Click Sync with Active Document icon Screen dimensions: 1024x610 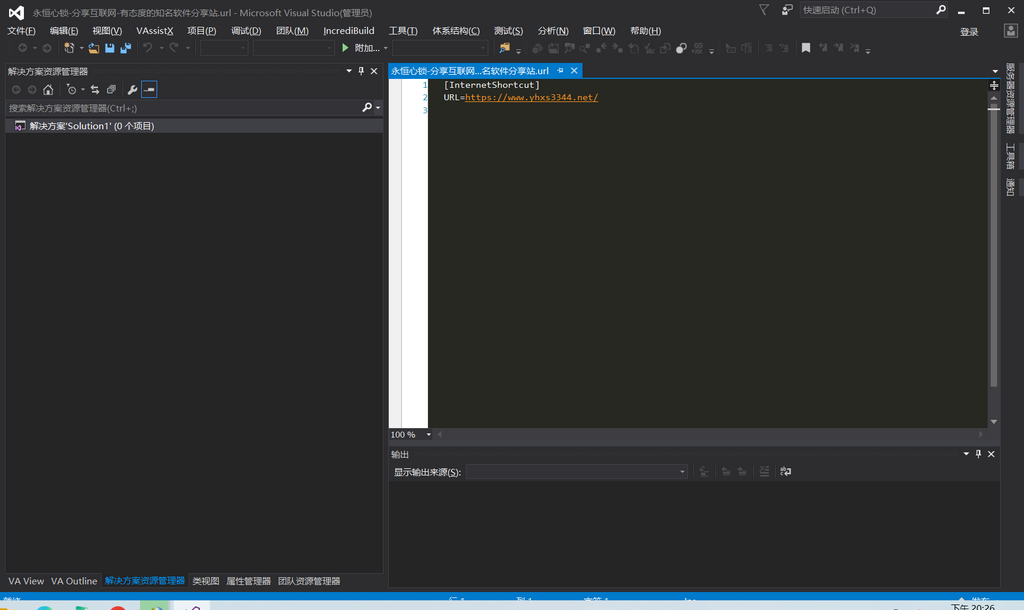pos(95,89)
